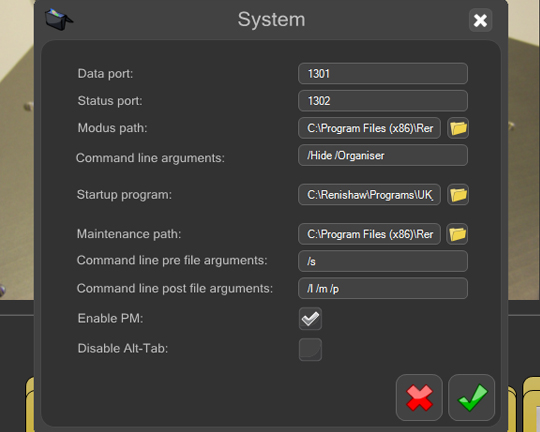This screenshot has width=540, height=432.
Task: Click the Disable Alt-Tab label
Action: (x=123, y=348)
